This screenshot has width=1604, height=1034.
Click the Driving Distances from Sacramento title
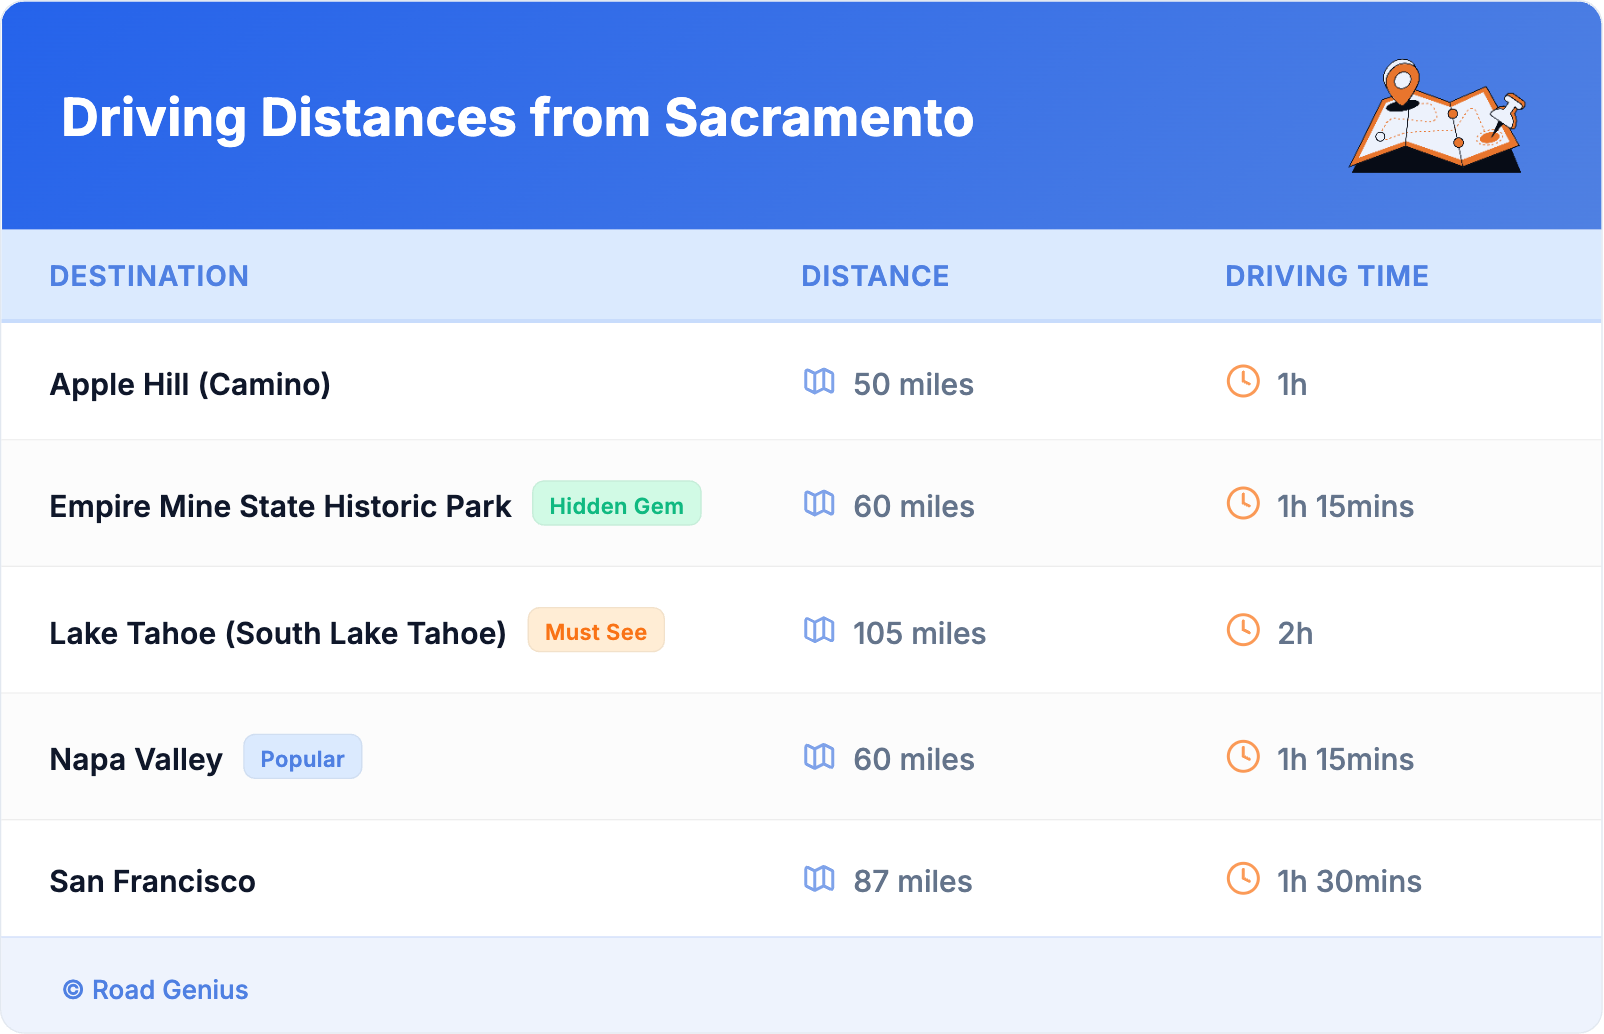[x=517, y=118]
